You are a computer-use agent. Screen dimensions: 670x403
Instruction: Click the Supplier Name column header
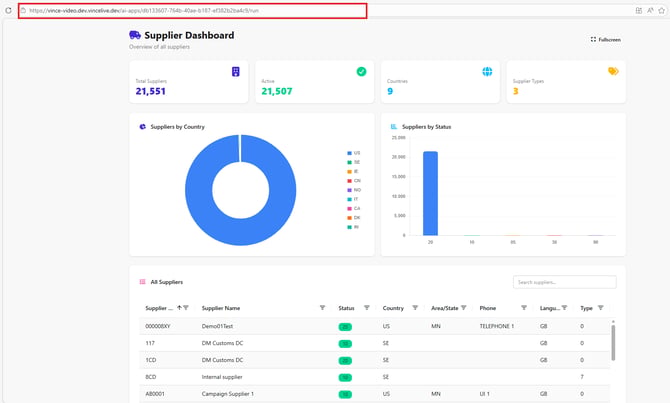point(221,308)
